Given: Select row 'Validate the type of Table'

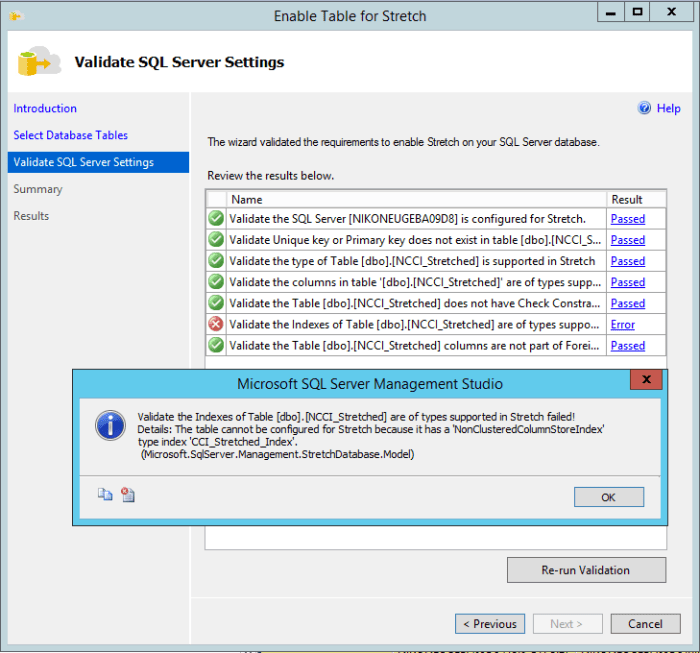Looking at the screenshot, I should [436, 261].
